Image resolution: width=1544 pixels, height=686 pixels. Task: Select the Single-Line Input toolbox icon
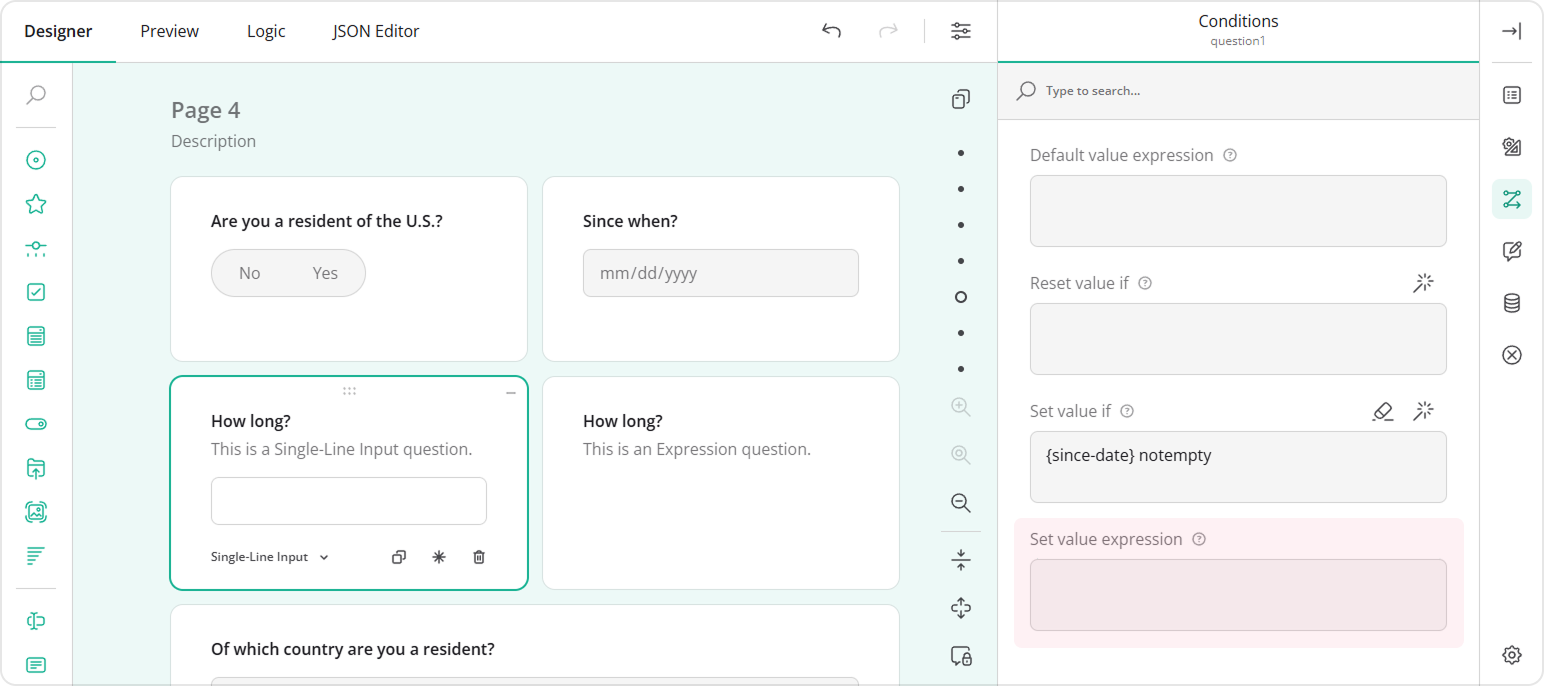coord(36,621)
